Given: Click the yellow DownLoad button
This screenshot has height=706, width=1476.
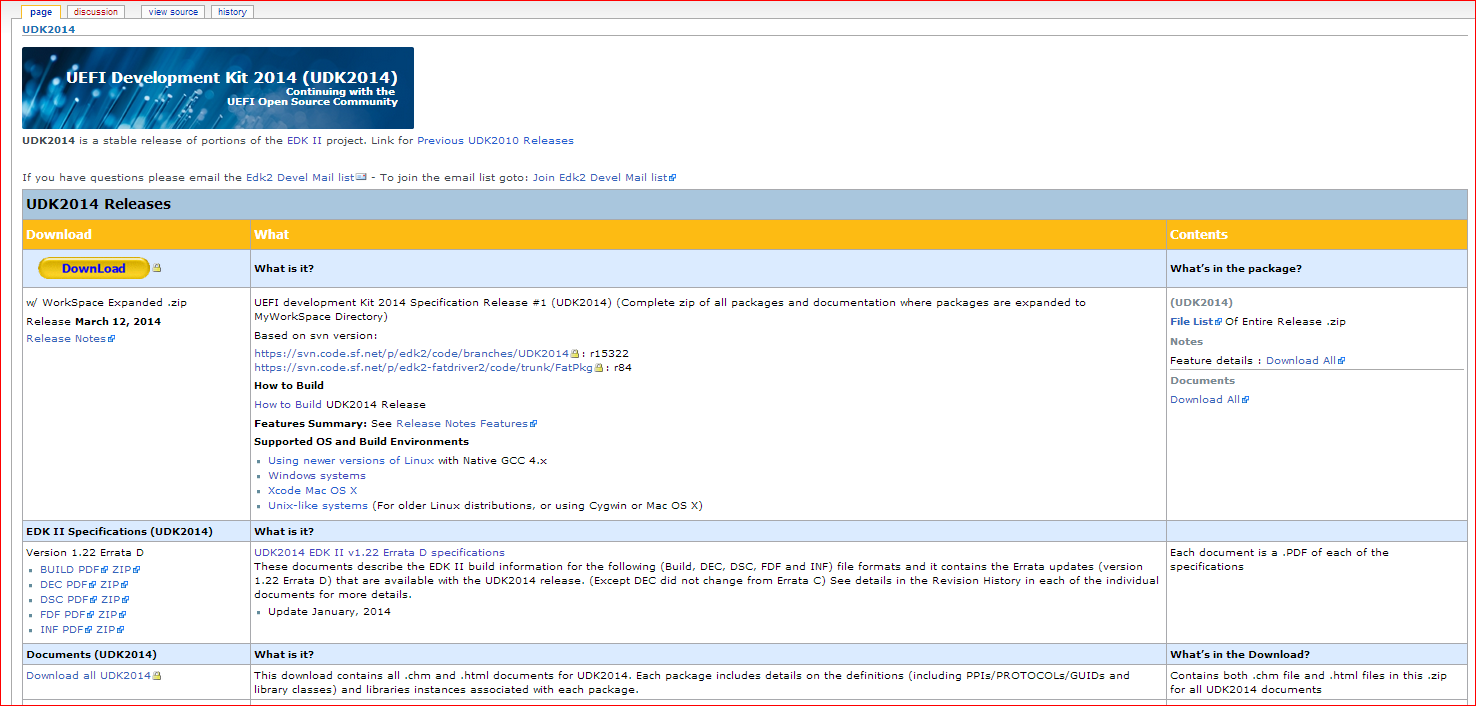Looking at the screenshot, I should 94,268.
